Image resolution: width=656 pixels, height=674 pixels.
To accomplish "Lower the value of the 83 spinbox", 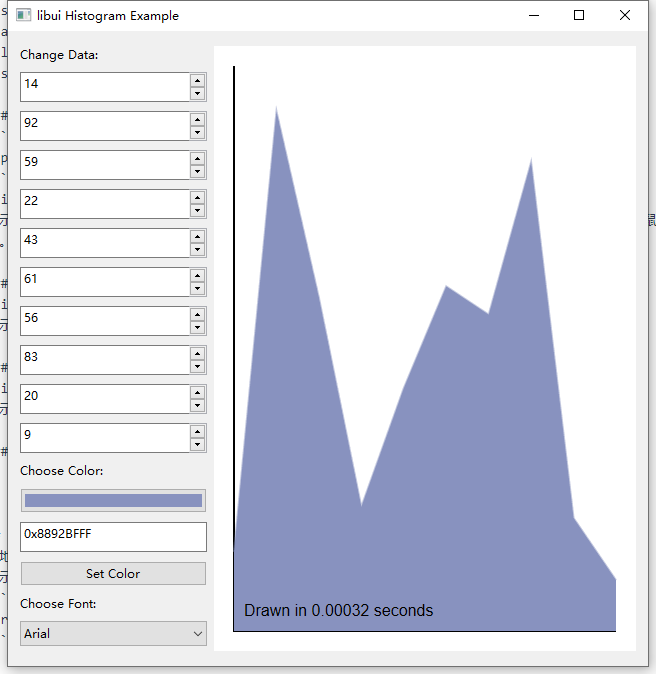I will point(198,367).
